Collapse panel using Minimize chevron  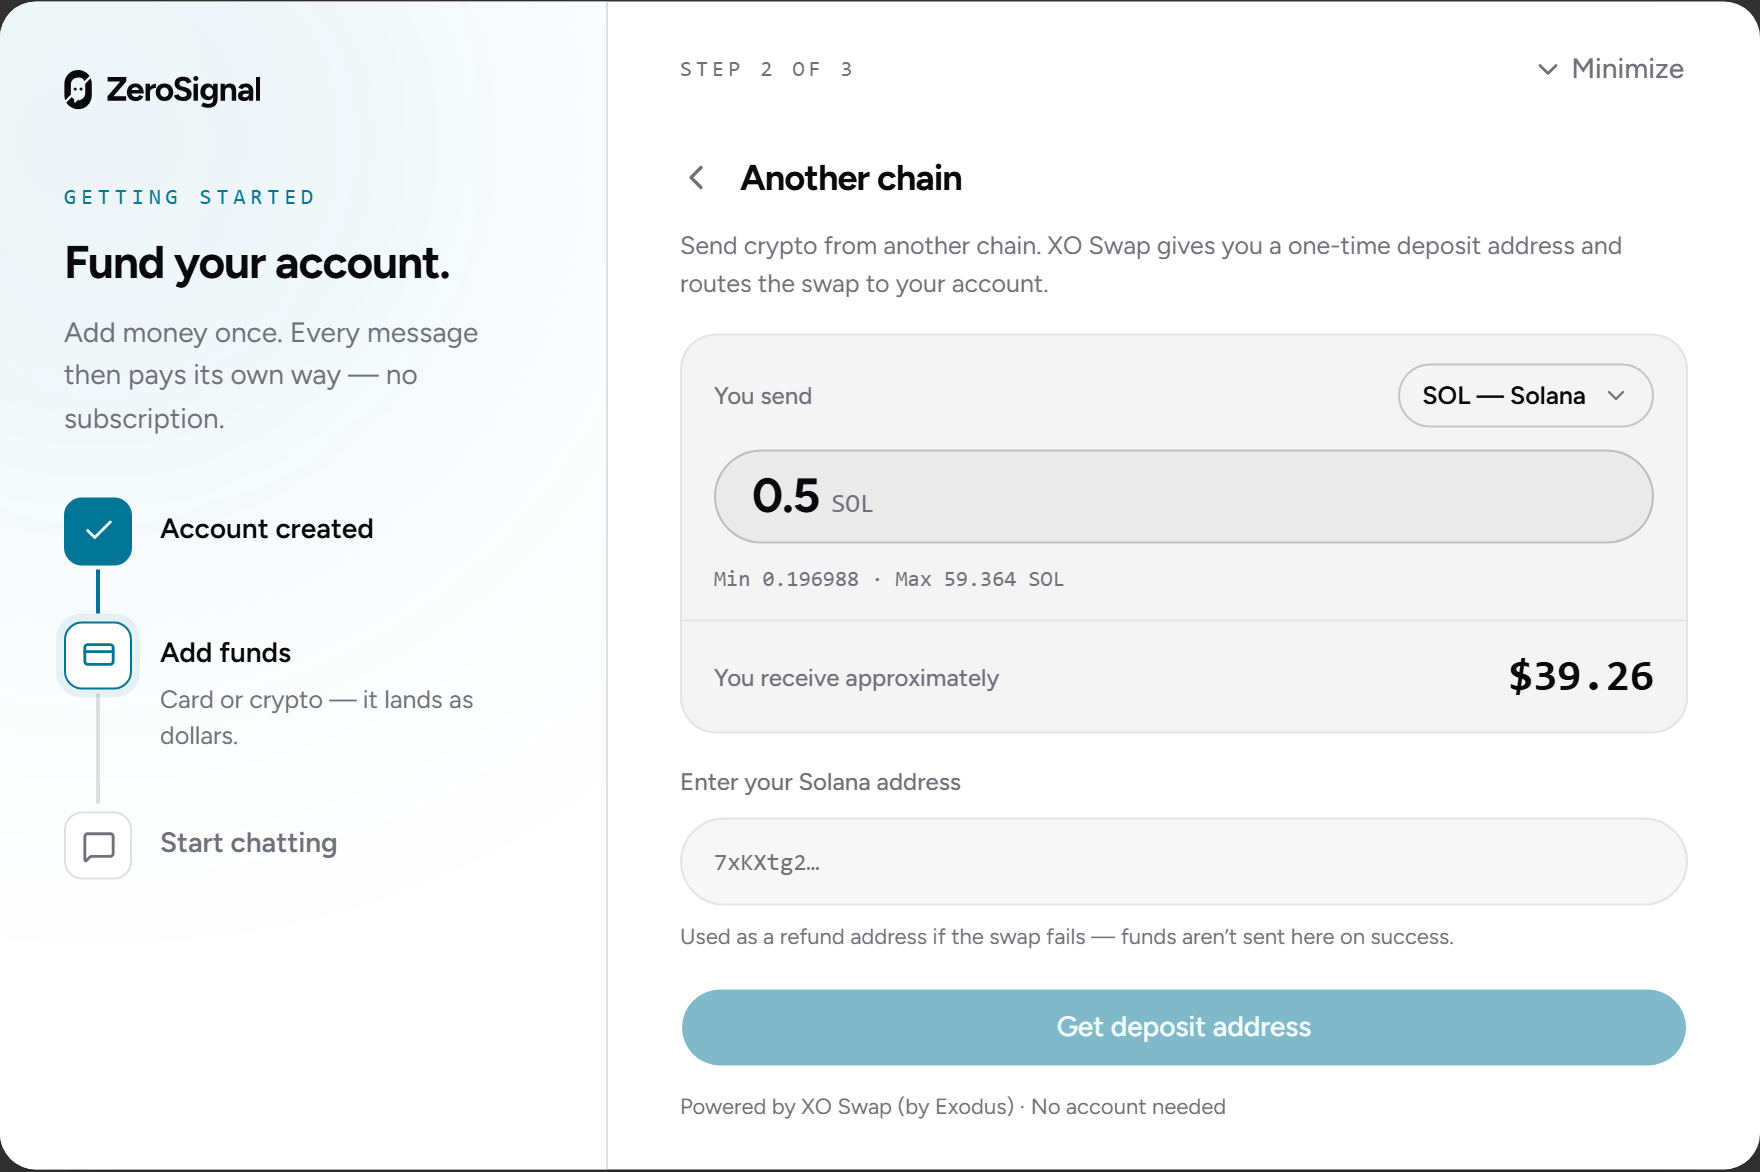1547,69
